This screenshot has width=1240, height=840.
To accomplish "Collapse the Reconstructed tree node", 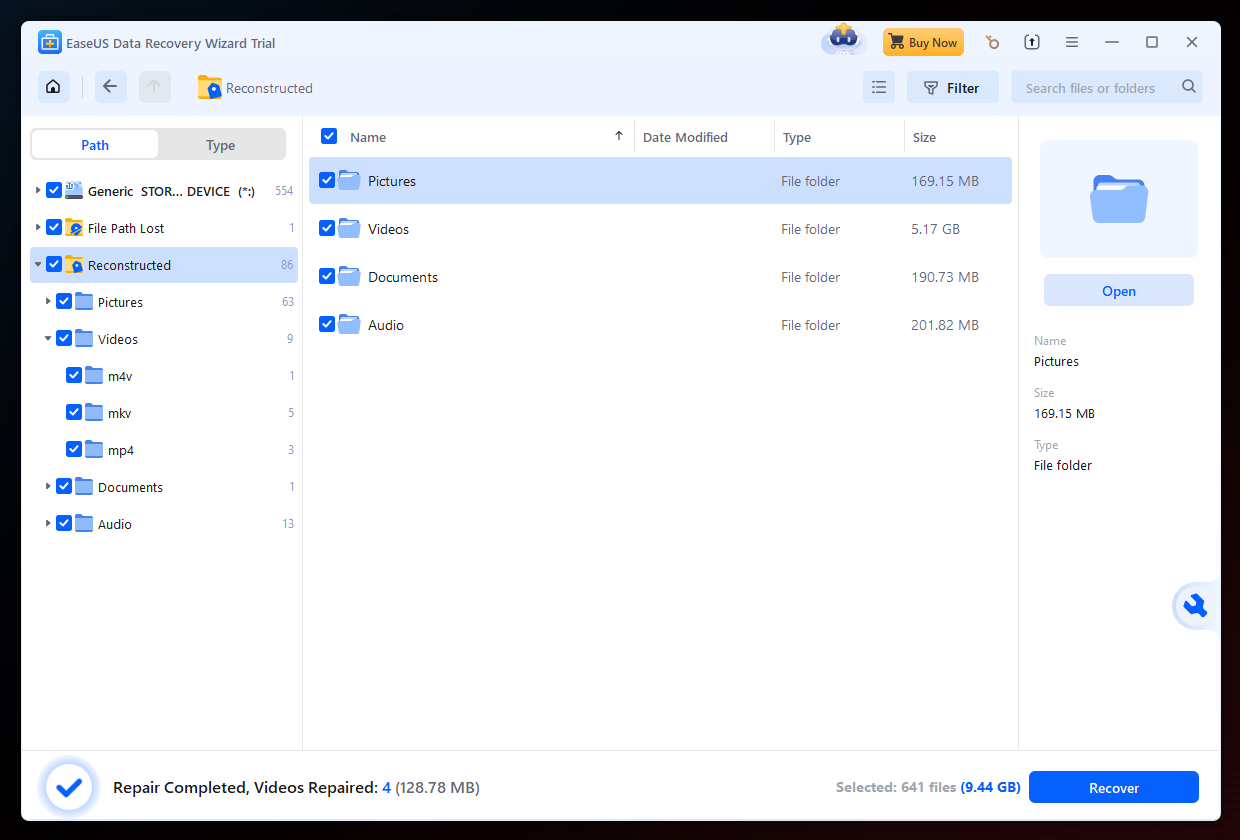I will coord(38,265).
